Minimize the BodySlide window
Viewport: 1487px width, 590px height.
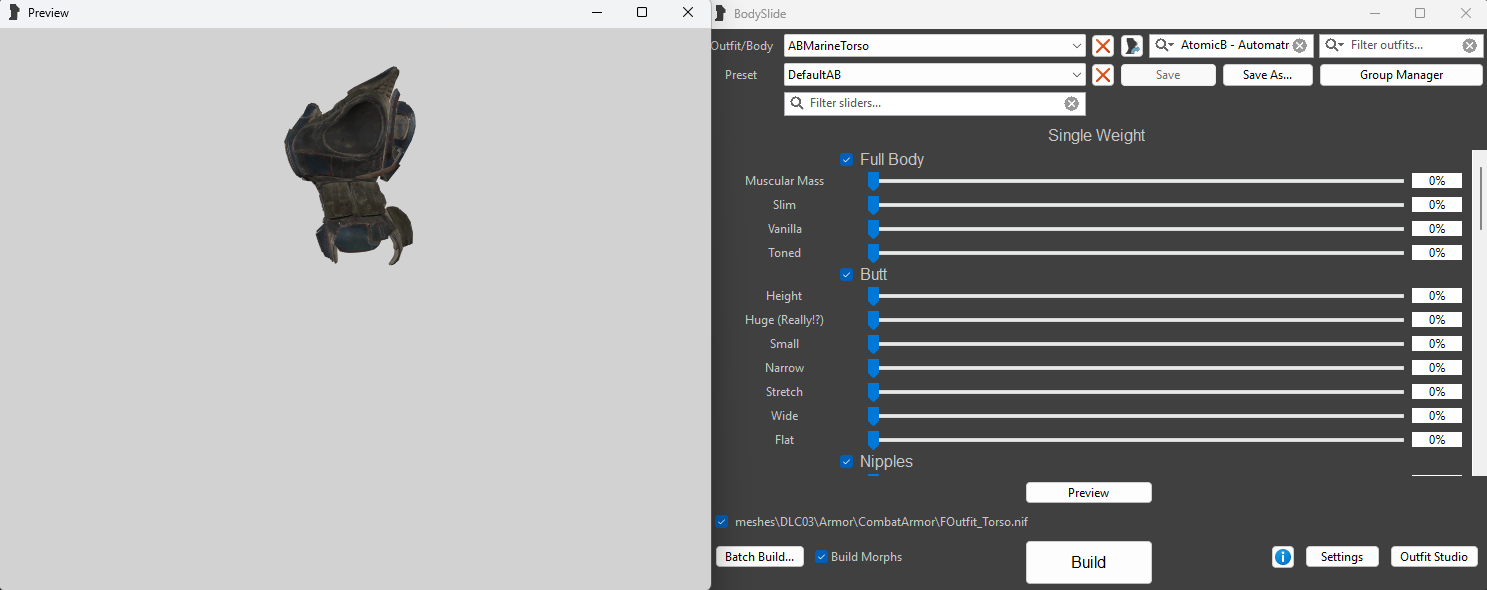point(1373,13)
